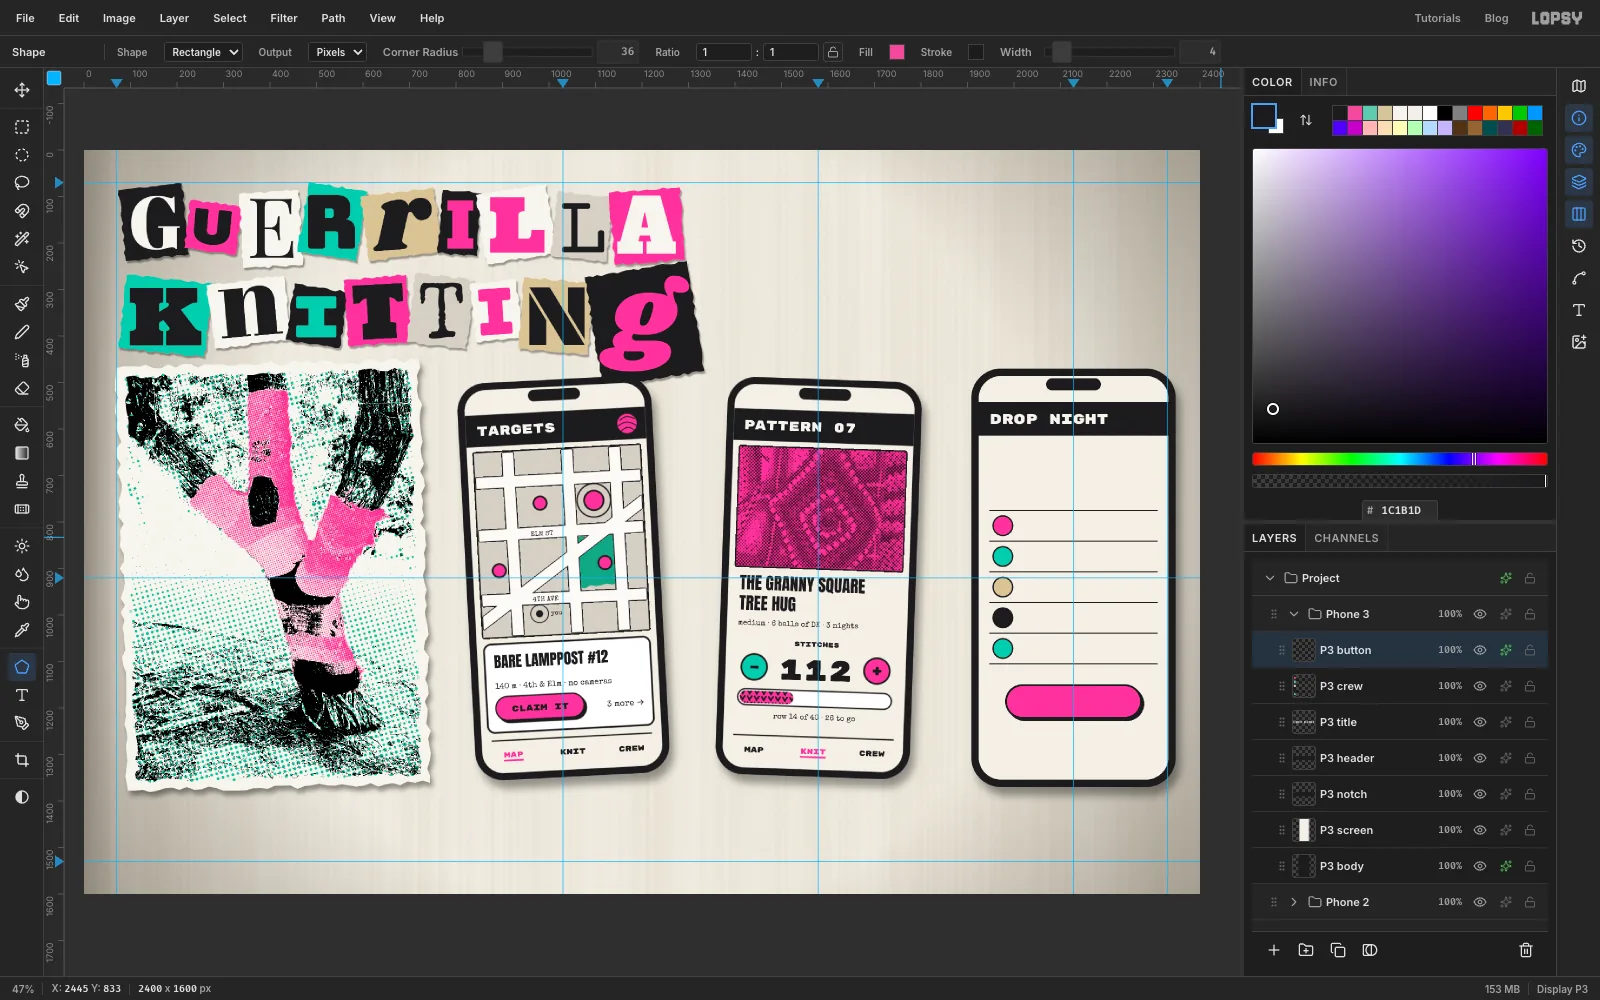Screen dimensions: 1600x1000
Task: Click the 47% zoom level
Action: pyautogui.click(x=23, y=989)
